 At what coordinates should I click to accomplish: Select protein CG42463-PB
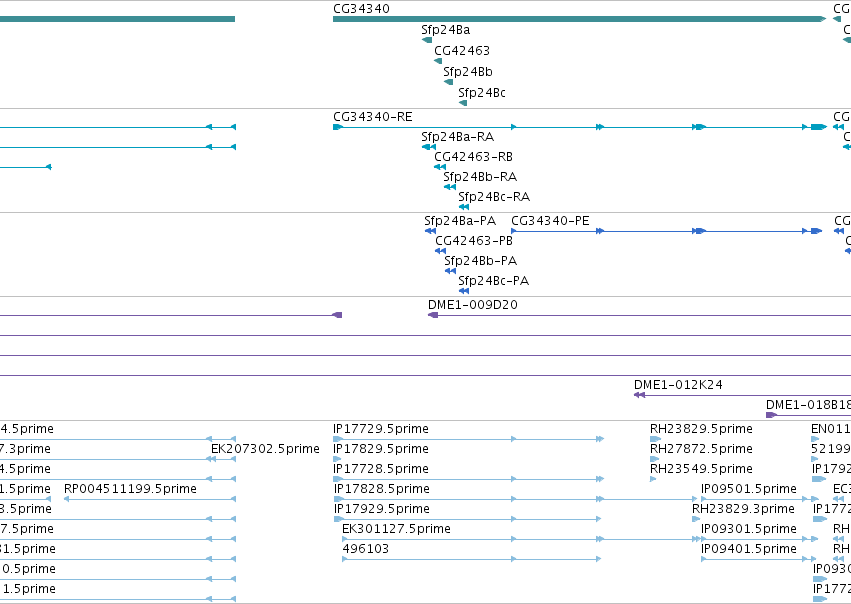click(x=474, y=241)
